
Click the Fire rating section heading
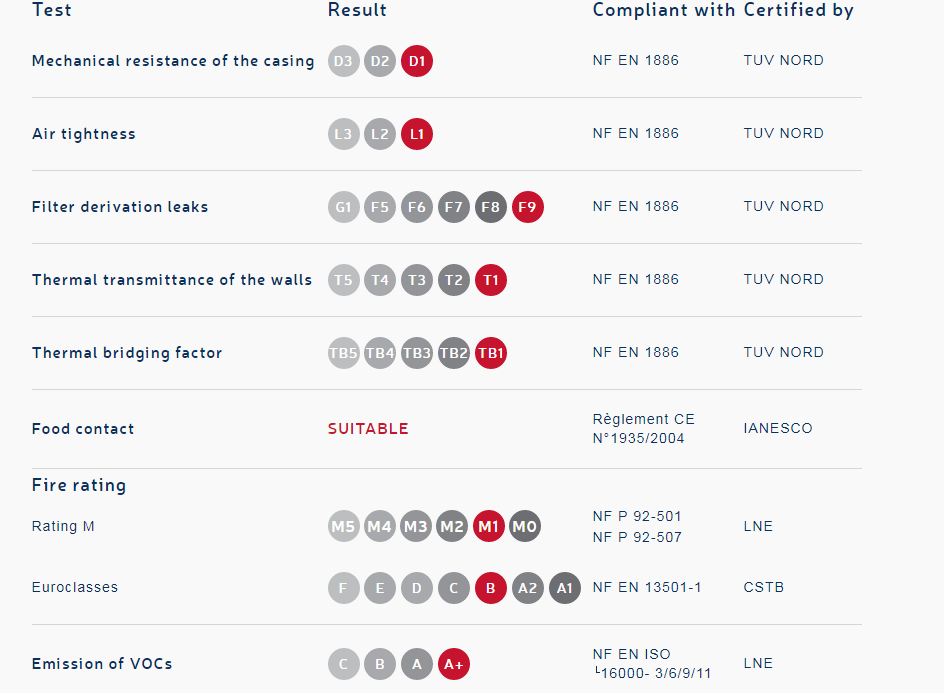click(x=79, y=485)
